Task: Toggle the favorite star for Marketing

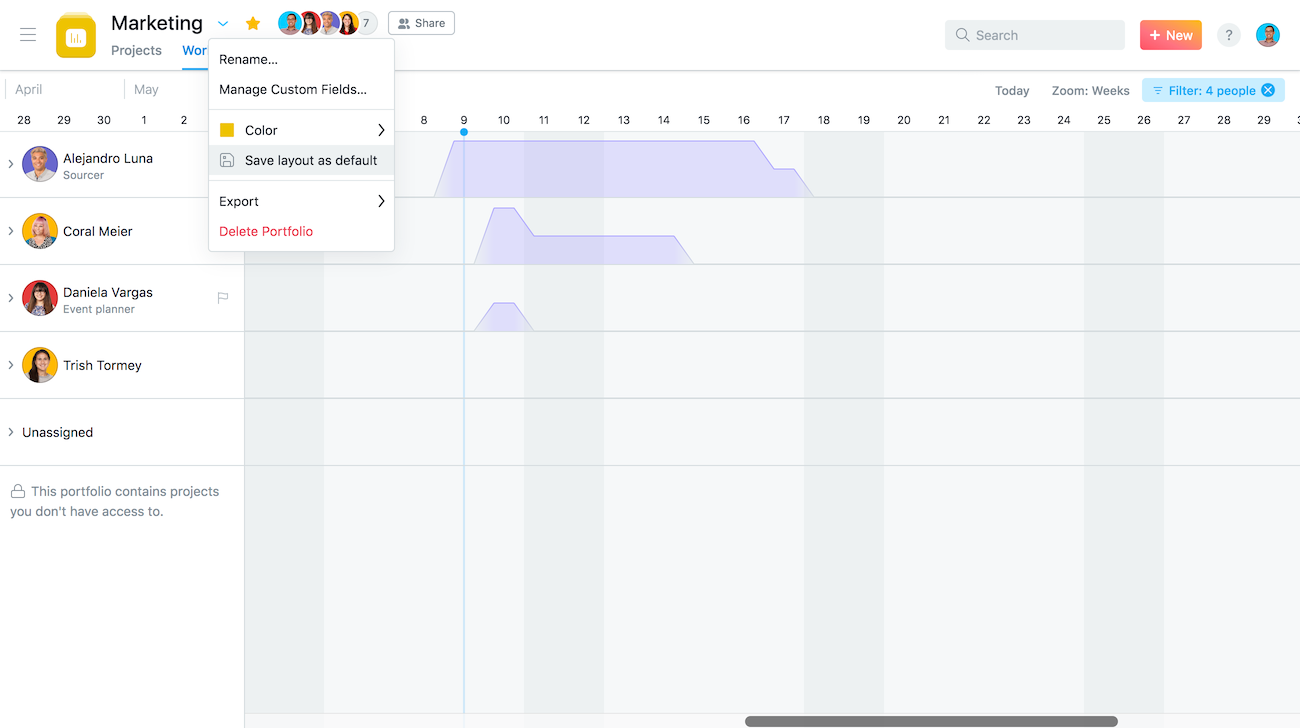Action: point(253,23)
